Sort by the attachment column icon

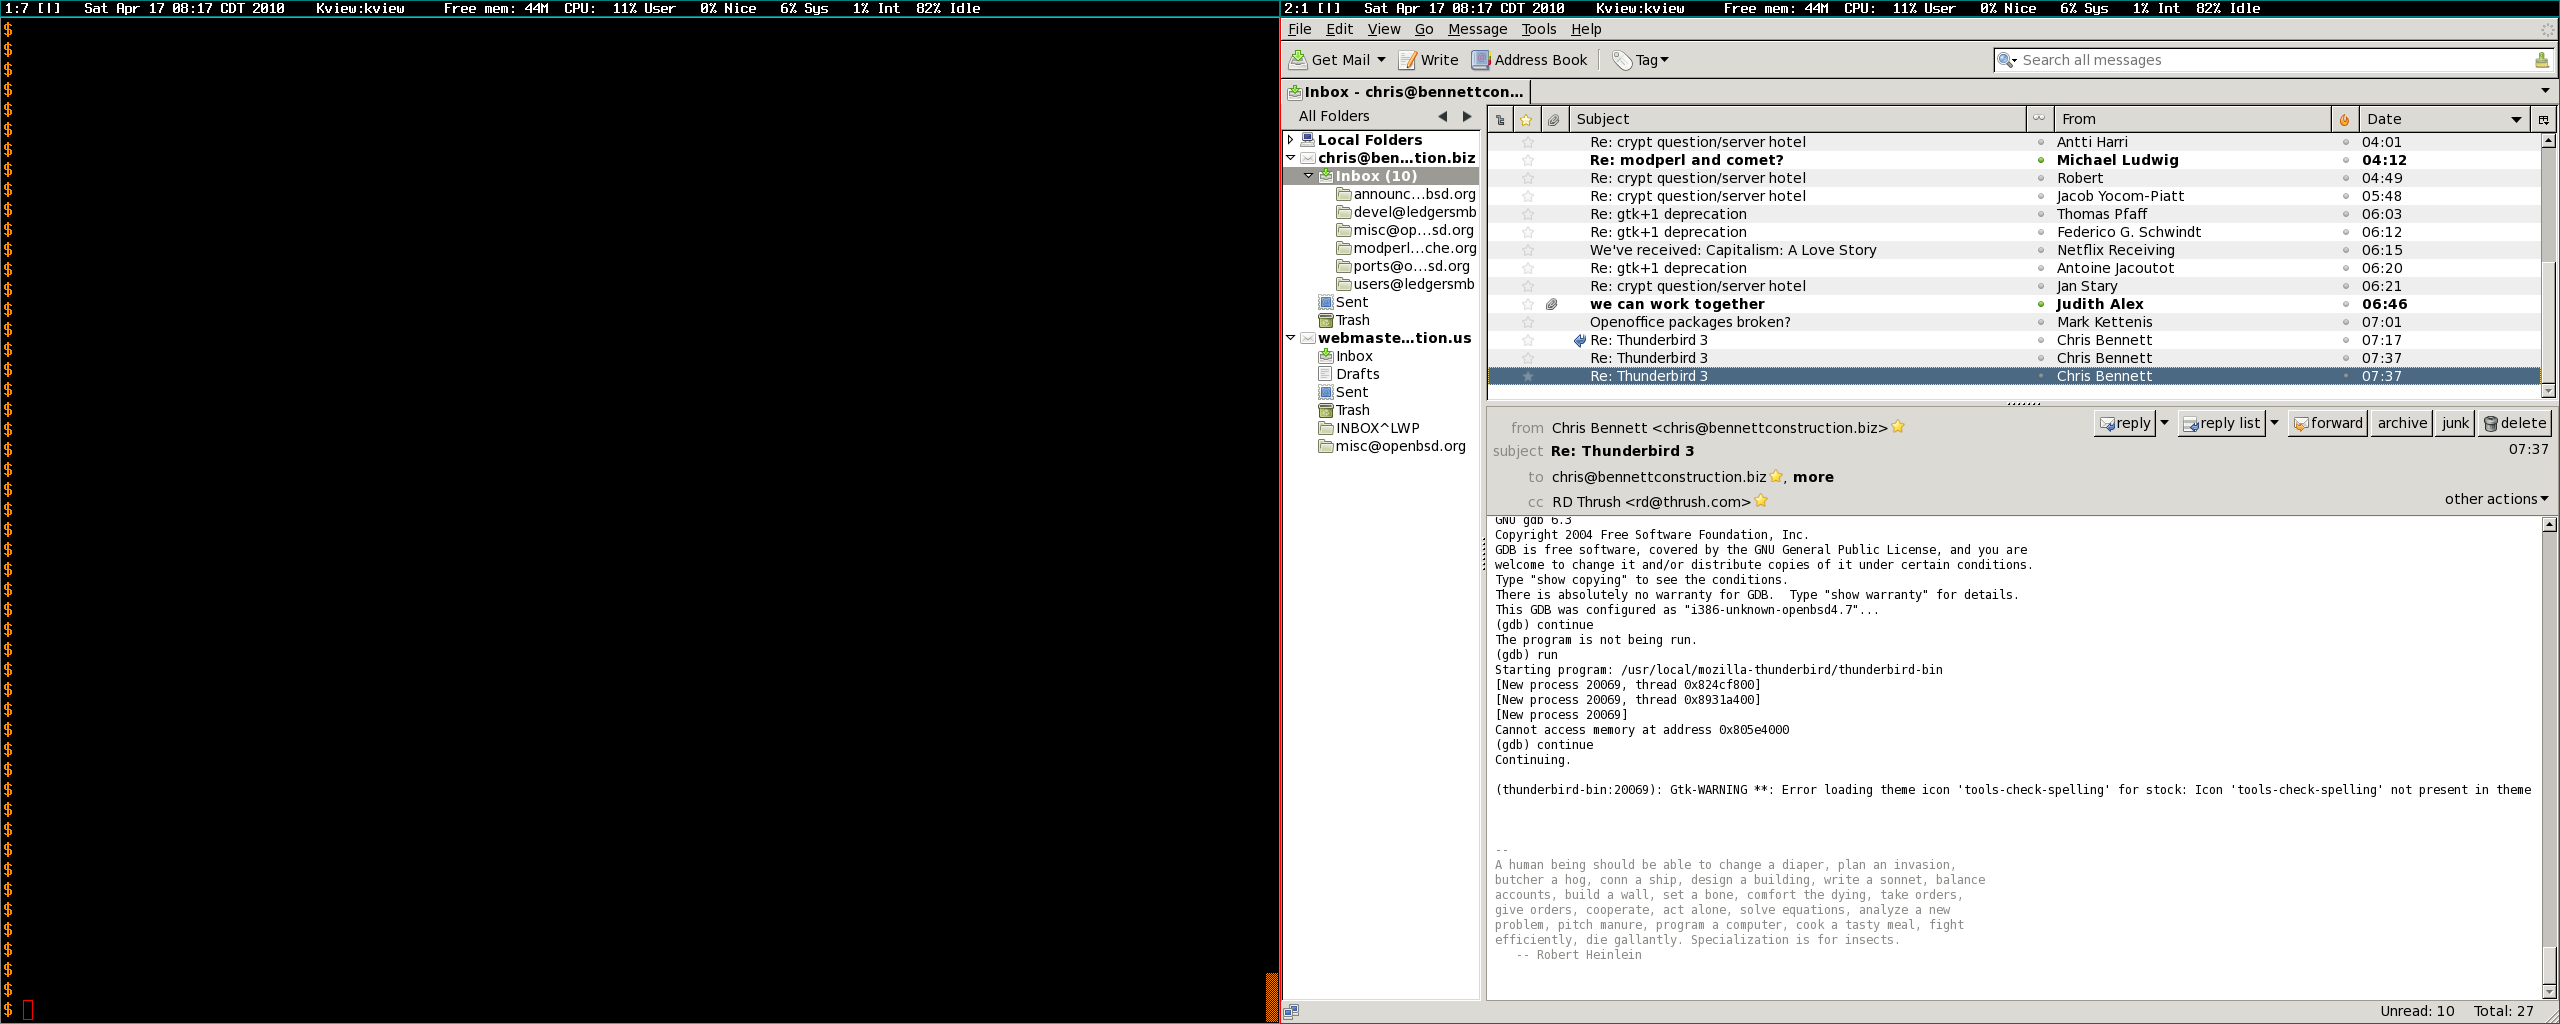[1553, 120]
